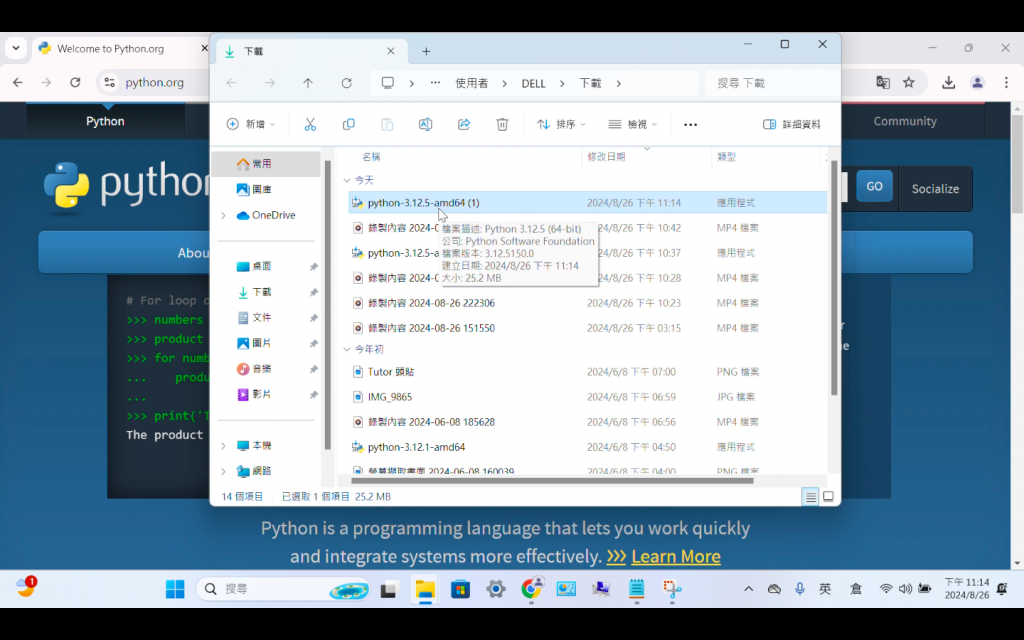Select Python tab on Python.org header
1024x640 pixels.
click(105, 121)
